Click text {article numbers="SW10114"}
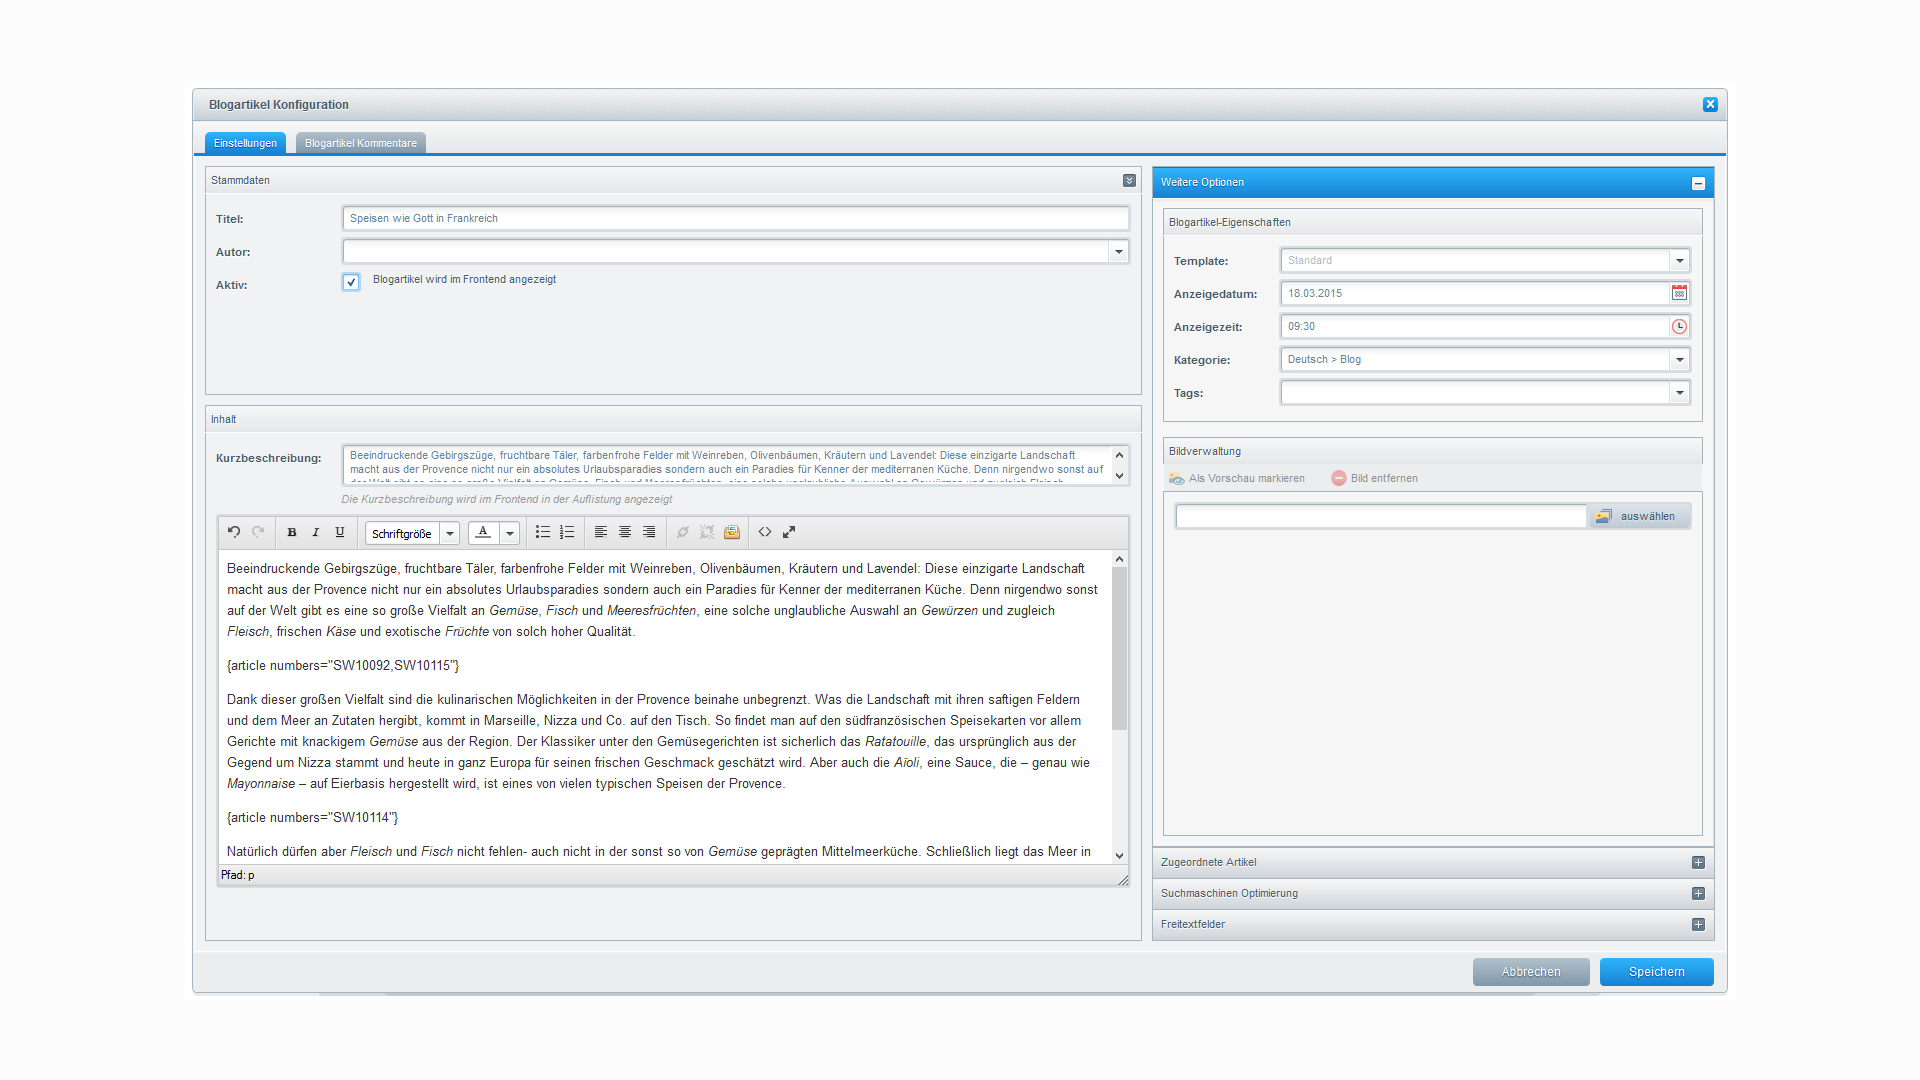This screenshot has width=1920, height=1080. click(312, 817)
